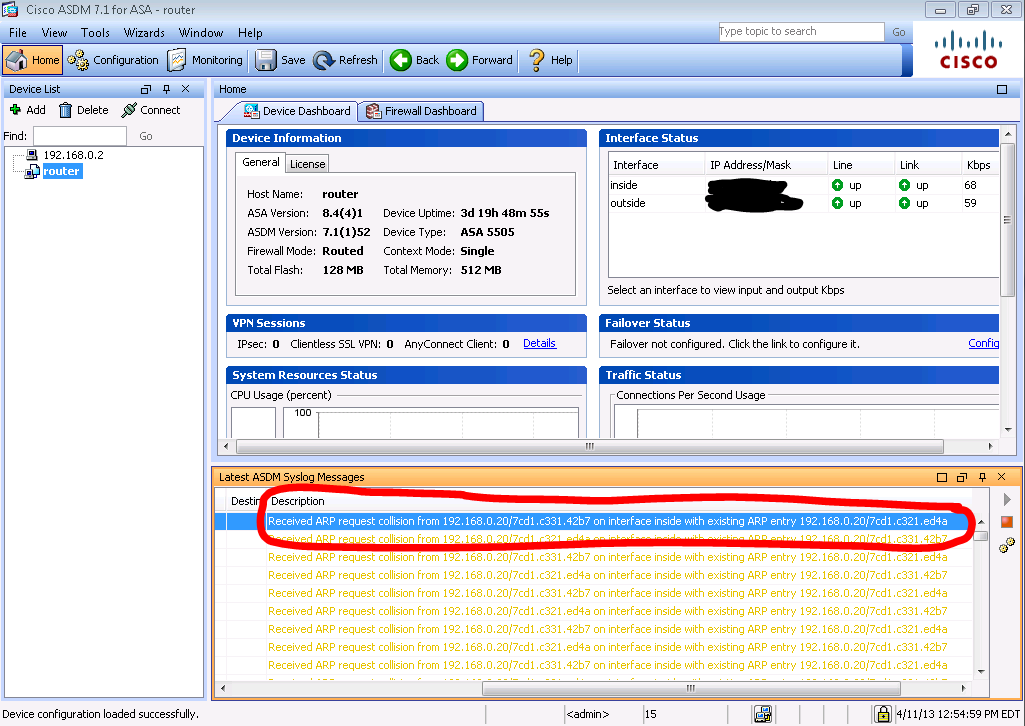The height and width of the screenshot is (726, 1025).
Task: Click the Failover Configure link
Action: (983, 343)
